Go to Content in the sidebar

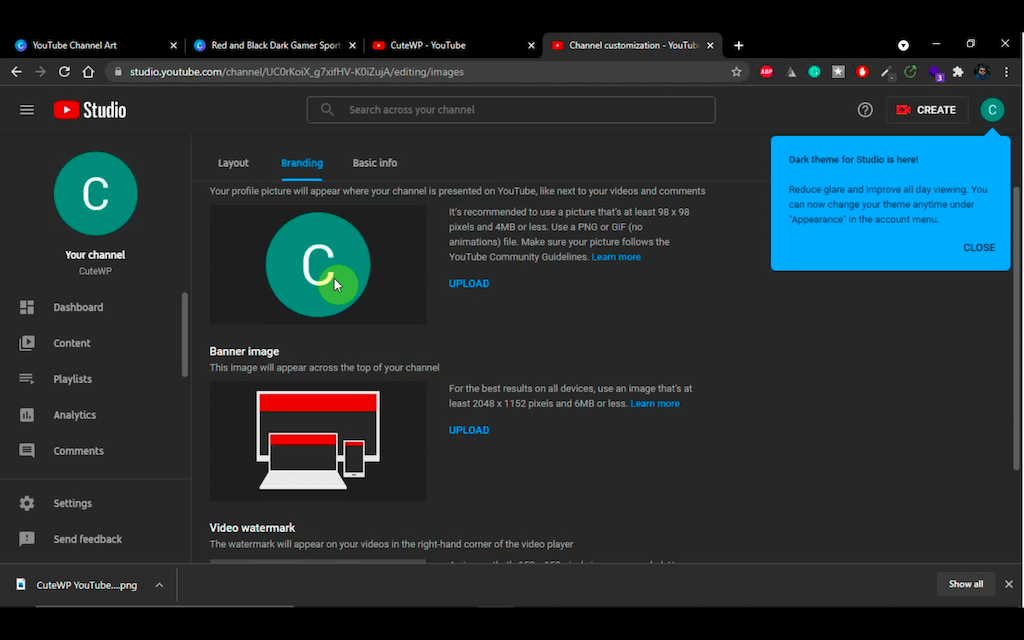click(x=71, y=343)
